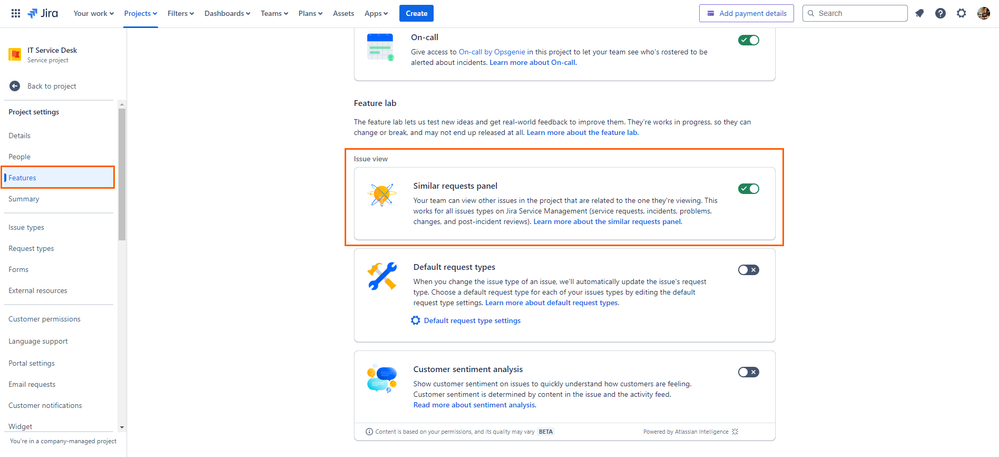Expand the Projects dropdown

(x=141, y=13)
